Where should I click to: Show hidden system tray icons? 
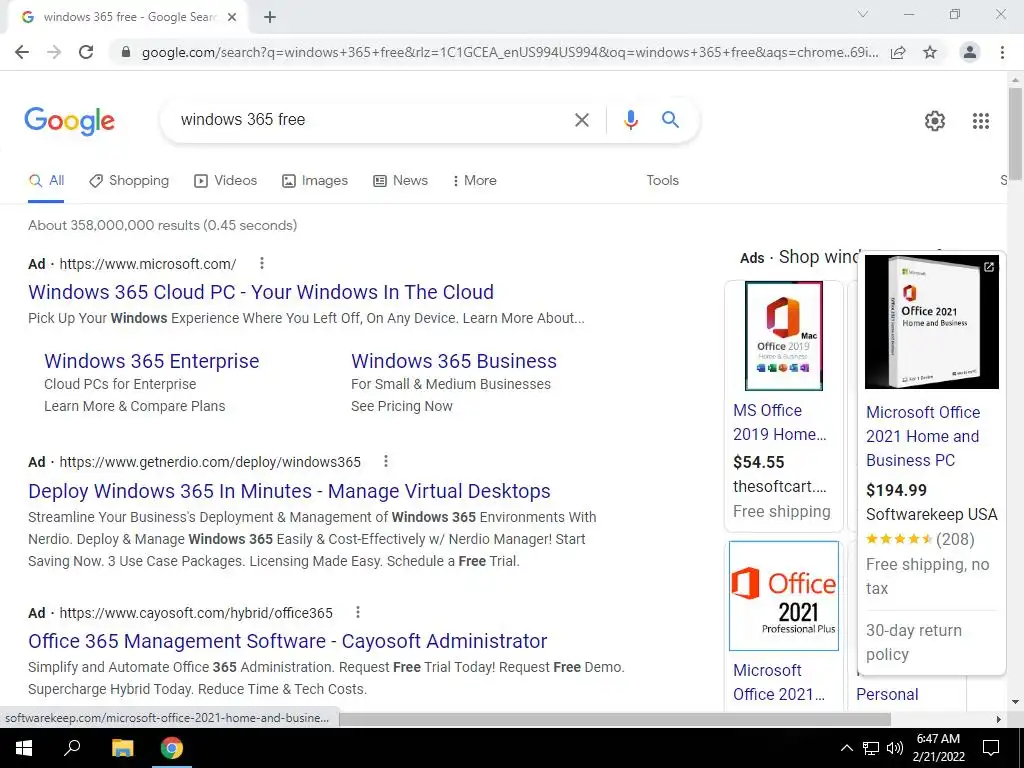tap(846, 748)
